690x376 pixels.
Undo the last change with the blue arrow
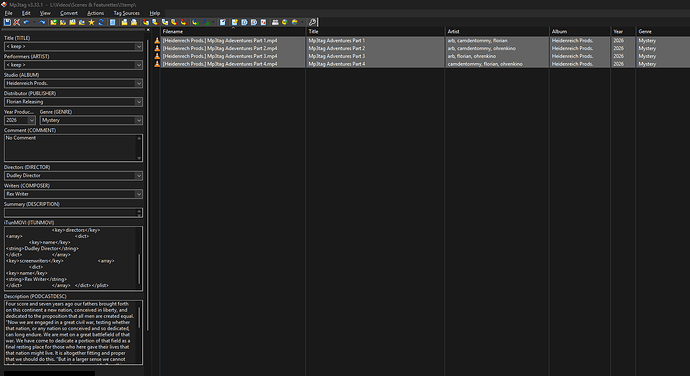26,22
